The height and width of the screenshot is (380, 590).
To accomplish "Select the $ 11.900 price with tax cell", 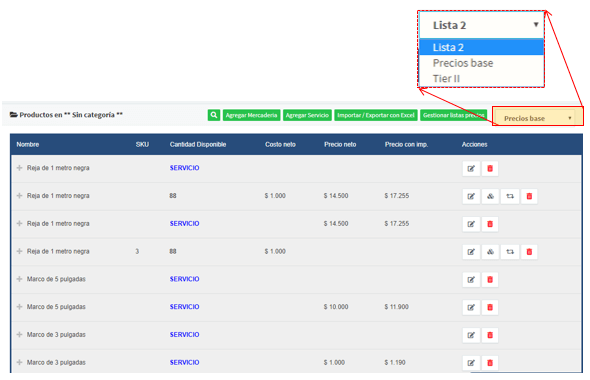I will pyautogui.click(x=397, y=307).
